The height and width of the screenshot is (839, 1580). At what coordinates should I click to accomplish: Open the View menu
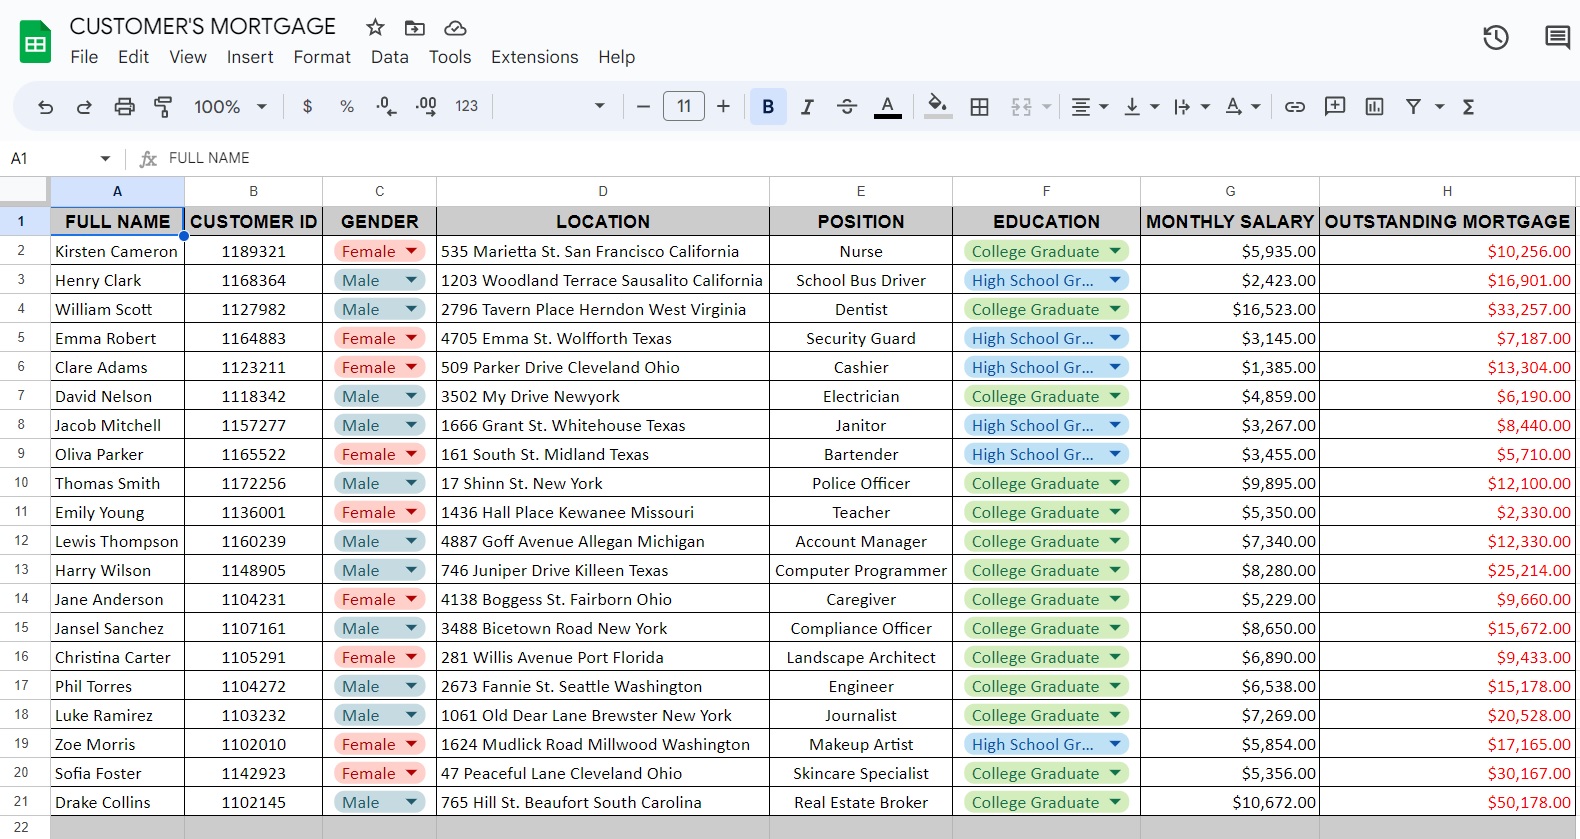click(188, 57)
